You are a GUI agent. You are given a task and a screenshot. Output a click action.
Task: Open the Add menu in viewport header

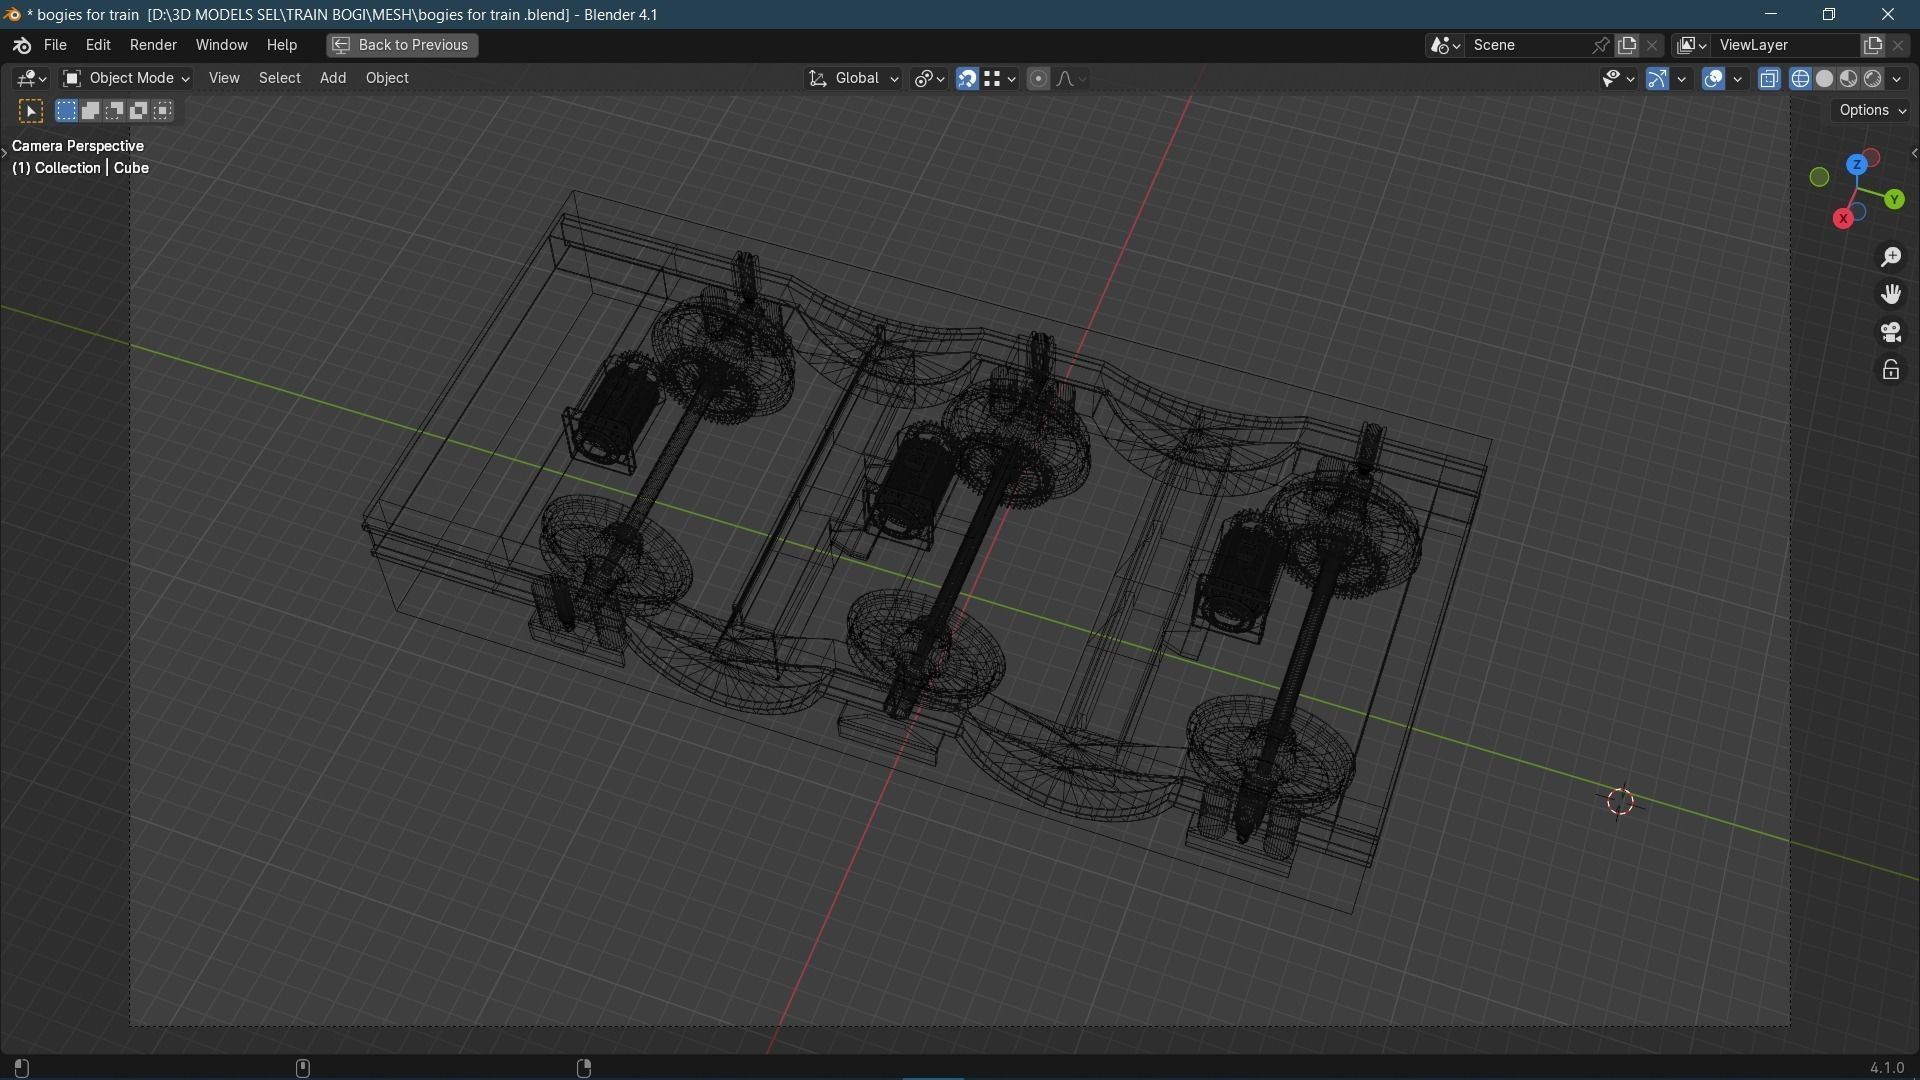pos(333,78)
